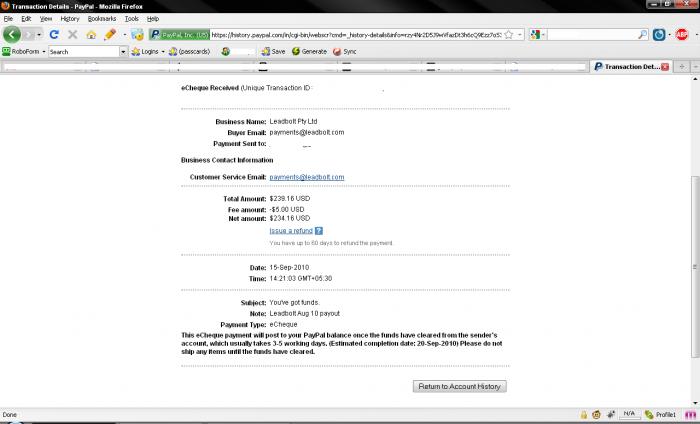Open the dropdown next to the blue extension icon
This screenshot has width=700, height=424.
coord(669,34)
